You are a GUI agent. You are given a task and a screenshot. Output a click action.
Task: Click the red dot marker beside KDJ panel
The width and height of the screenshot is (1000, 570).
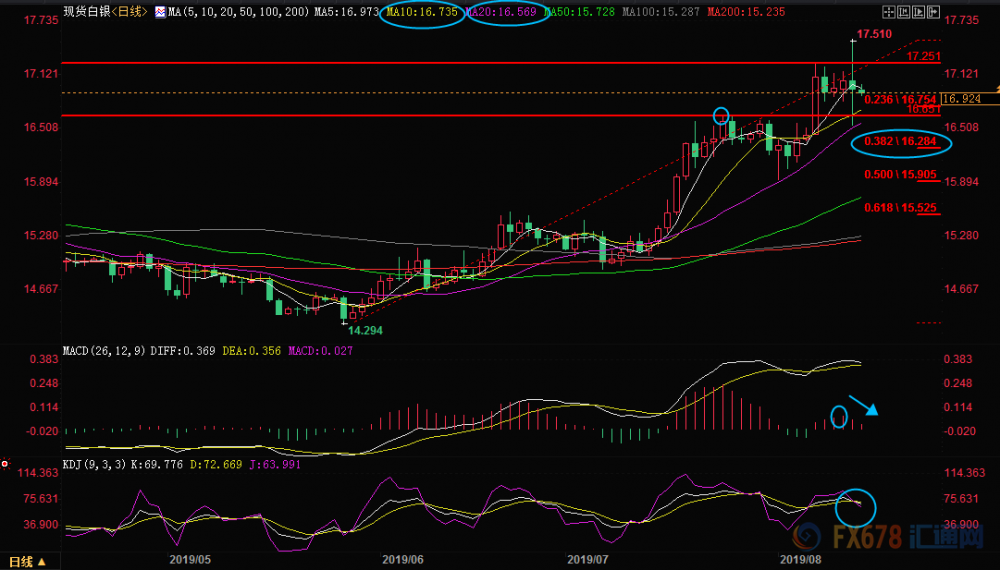[x=4, y=464]
